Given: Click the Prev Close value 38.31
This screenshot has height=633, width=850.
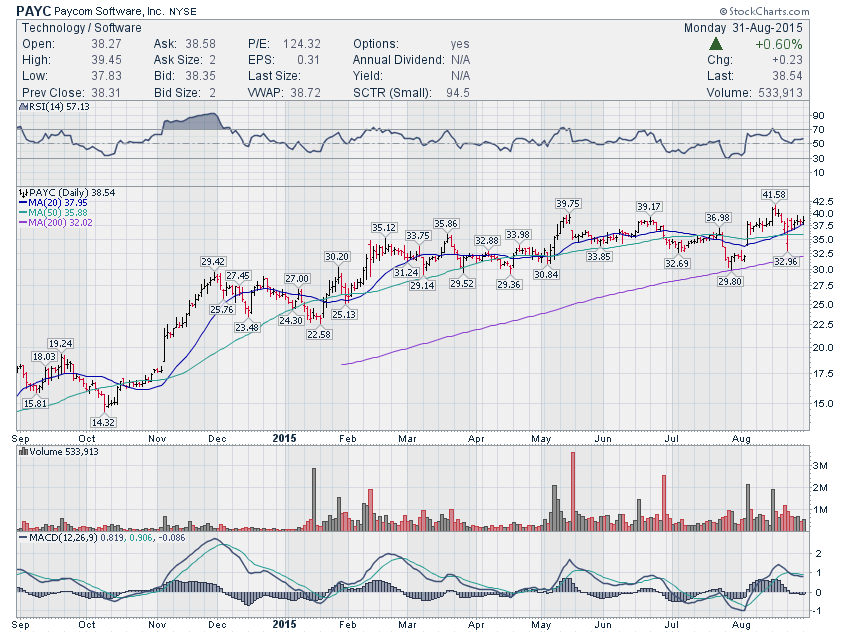Looking at the screenshot, I should [x=106, y=93].
